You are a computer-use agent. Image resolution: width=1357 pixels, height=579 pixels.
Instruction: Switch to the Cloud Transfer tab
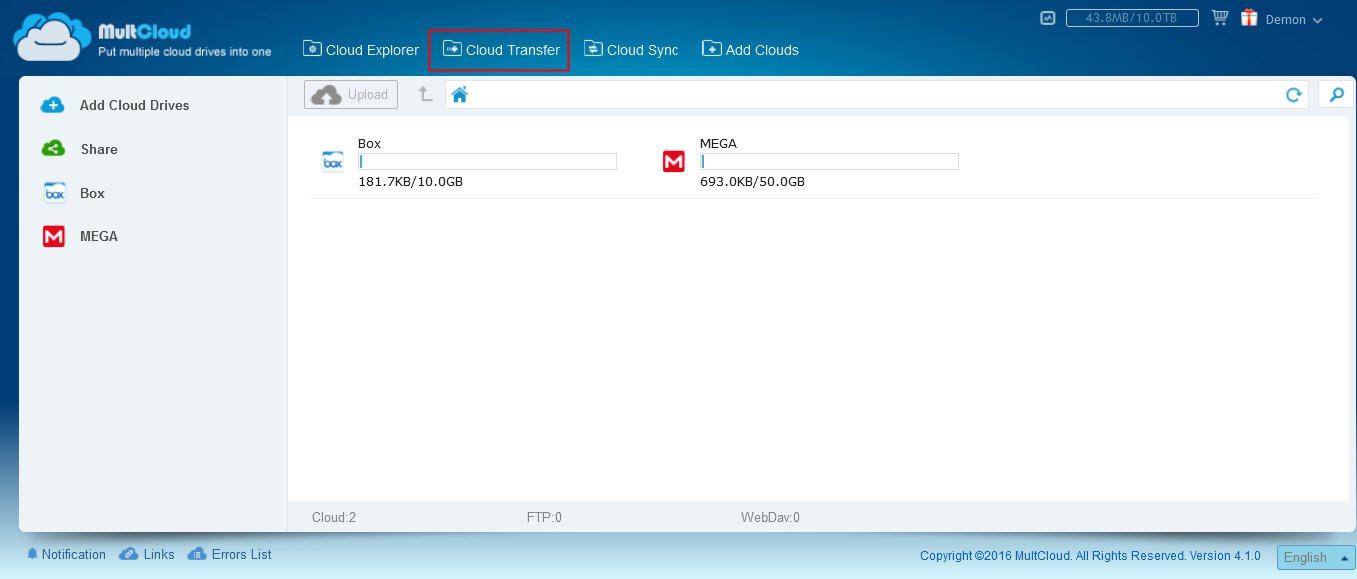click(501, 50)
